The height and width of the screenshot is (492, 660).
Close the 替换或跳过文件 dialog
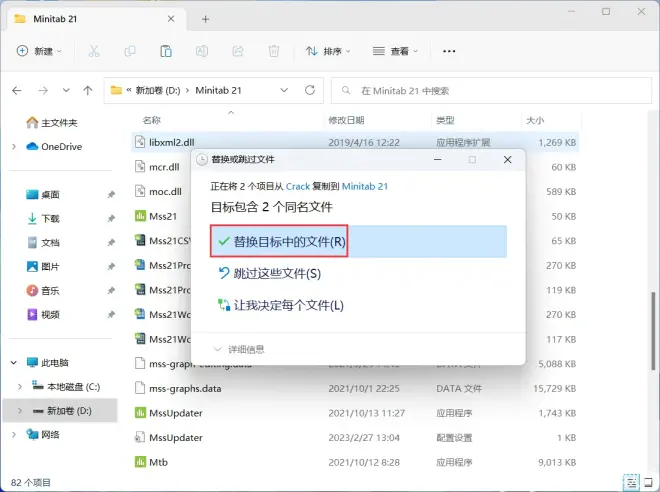pos(508,160)
